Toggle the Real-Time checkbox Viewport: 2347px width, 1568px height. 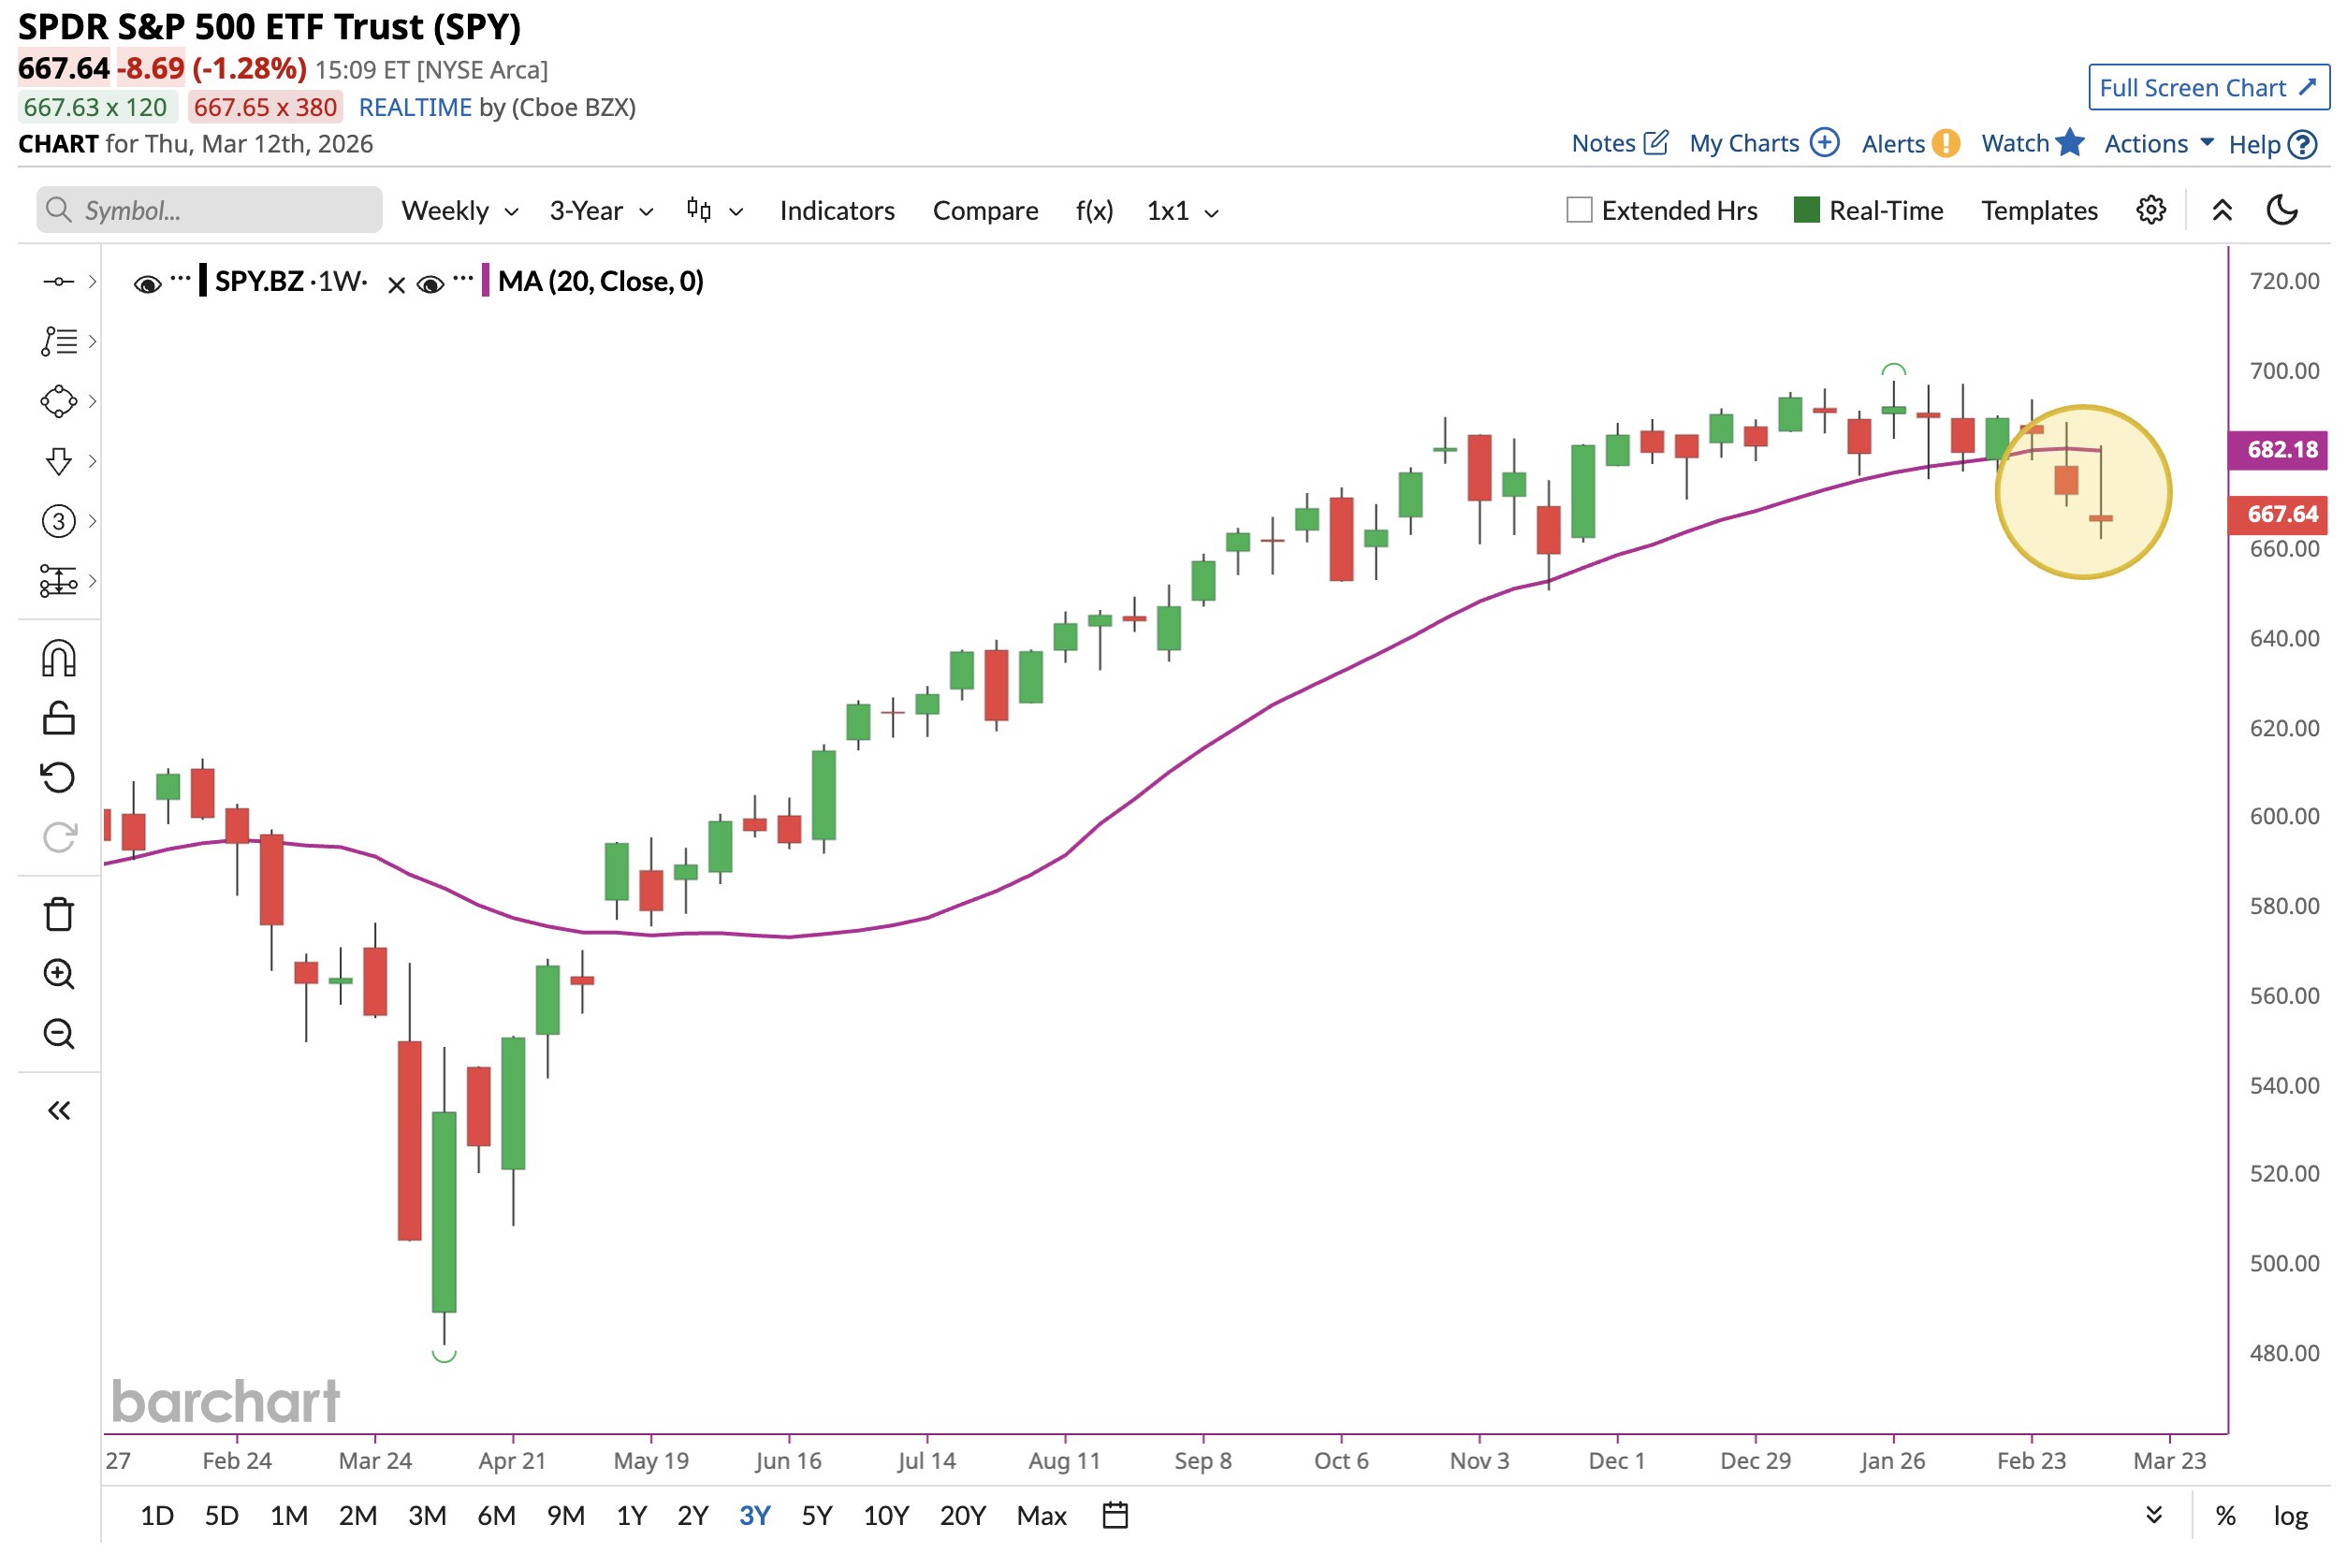[x=1806, y=211]
